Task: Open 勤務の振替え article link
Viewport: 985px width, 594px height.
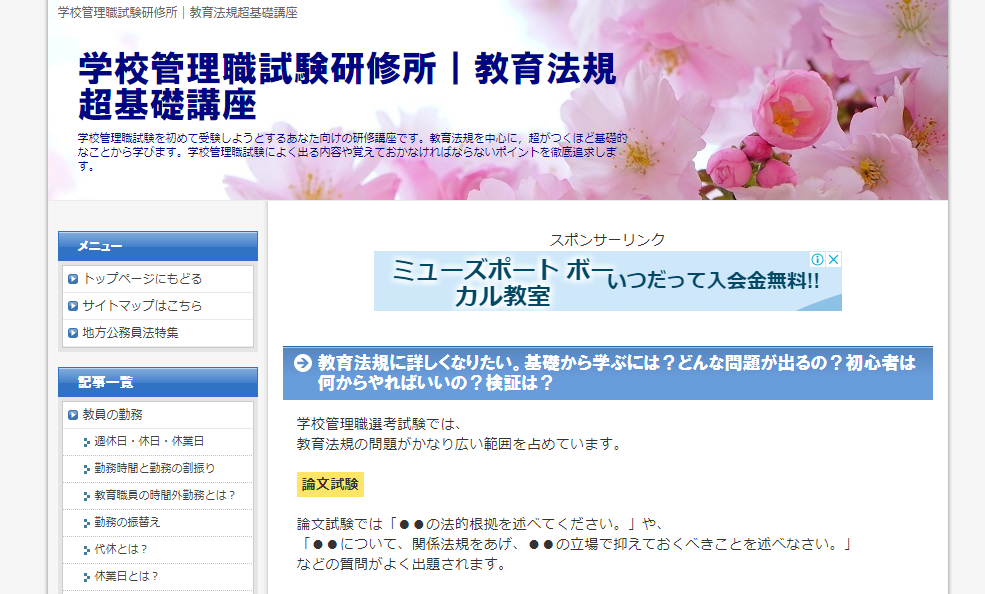Action: point(127,522)
